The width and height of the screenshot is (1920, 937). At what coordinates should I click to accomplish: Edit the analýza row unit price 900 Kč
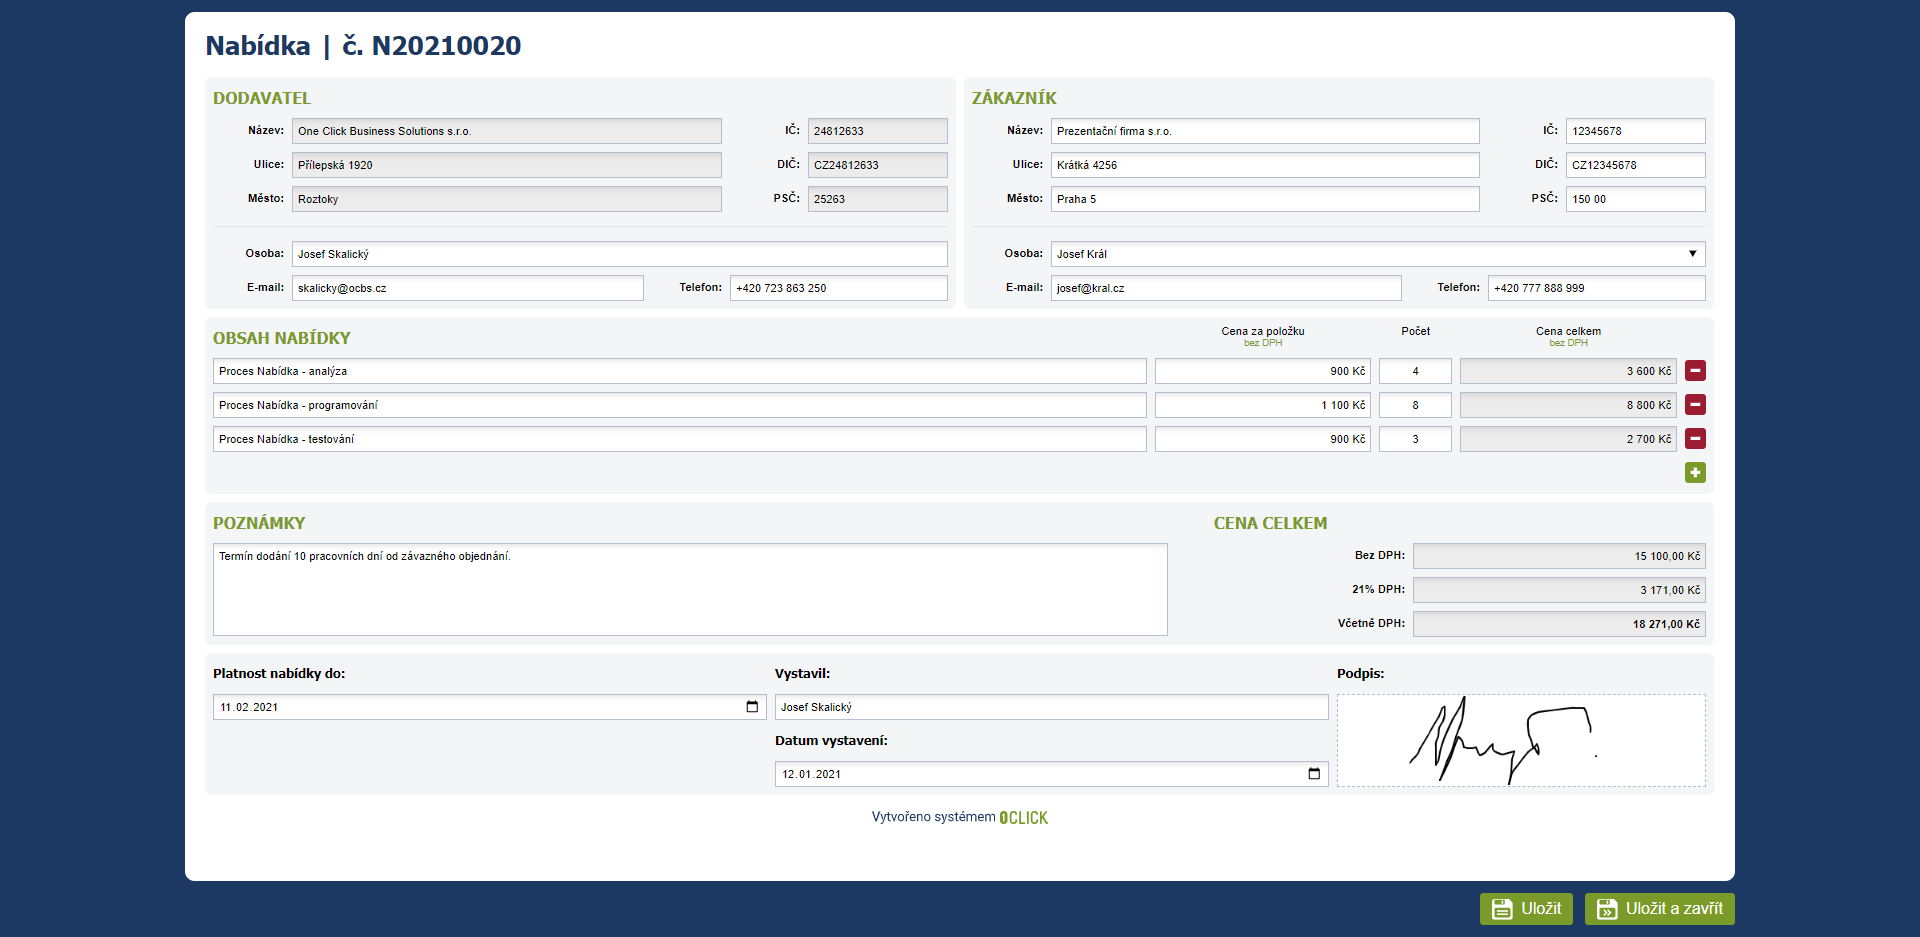(1263, 371)
